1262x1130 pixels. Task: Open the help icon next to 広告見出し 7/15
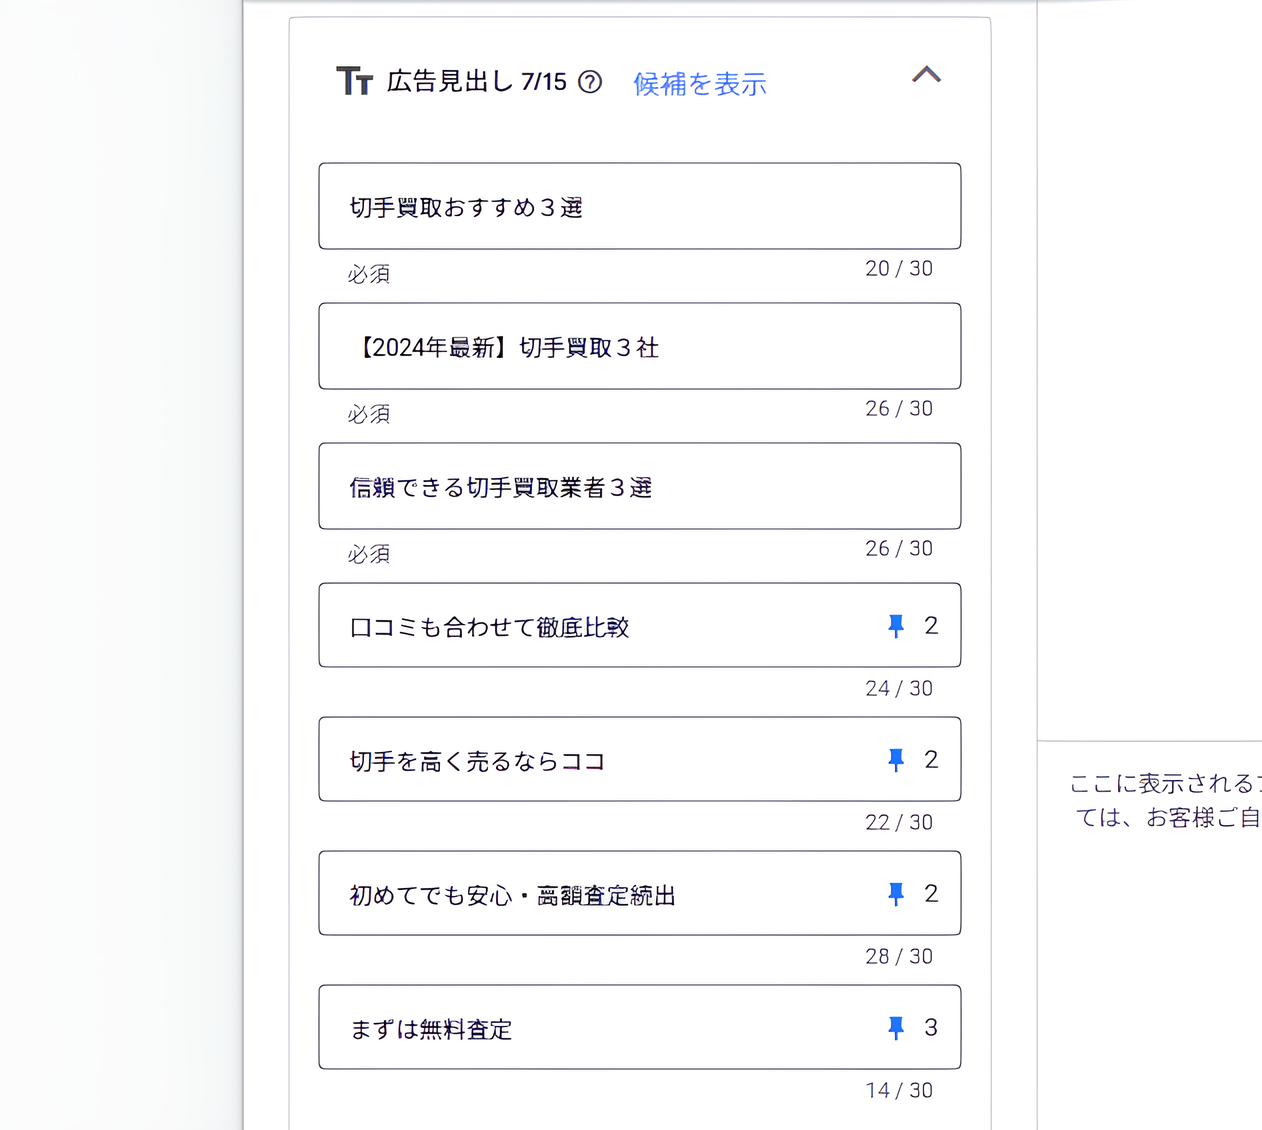click(590, 83)
